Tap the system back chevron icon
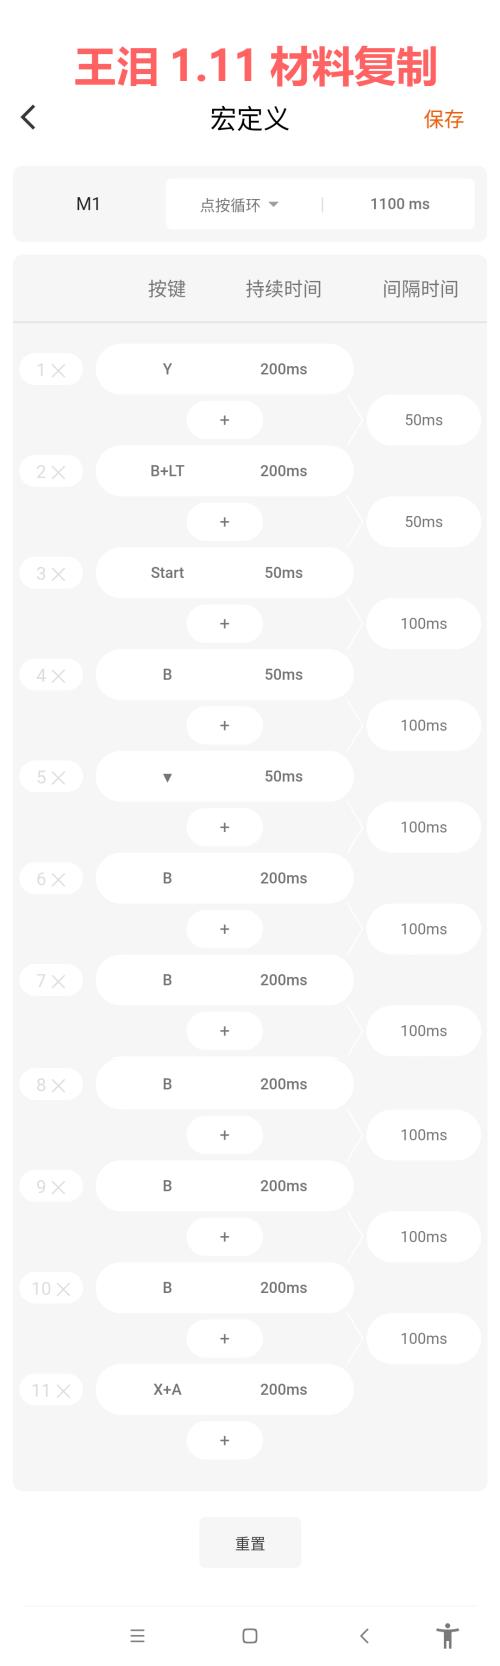 [364, 1636]
